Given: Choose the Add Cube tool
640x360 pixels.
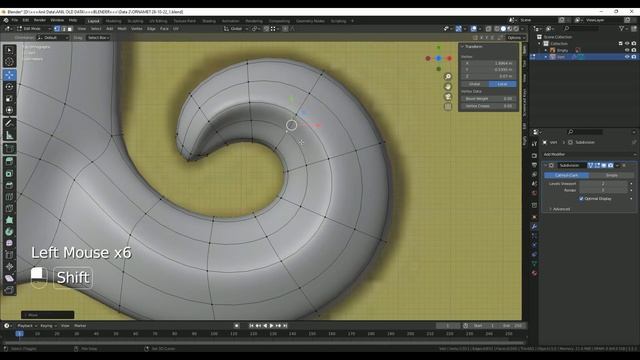Looking at the screenshot, I should point(9,148).
